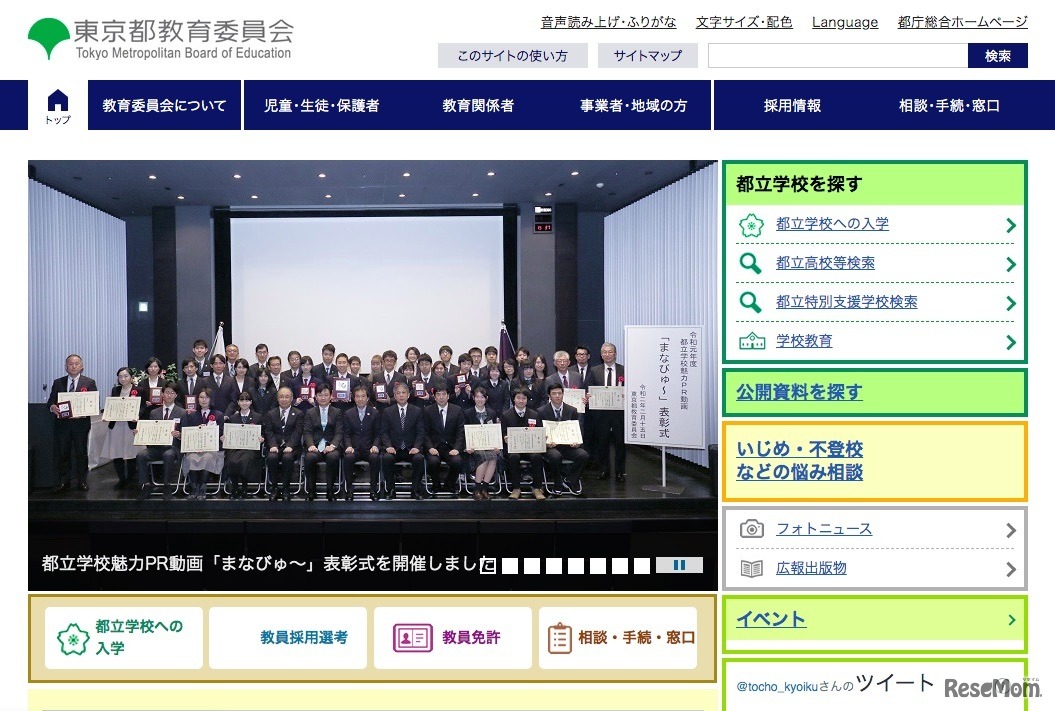
Task: Select a slideshow indicator dot
Action: point(512,564)
